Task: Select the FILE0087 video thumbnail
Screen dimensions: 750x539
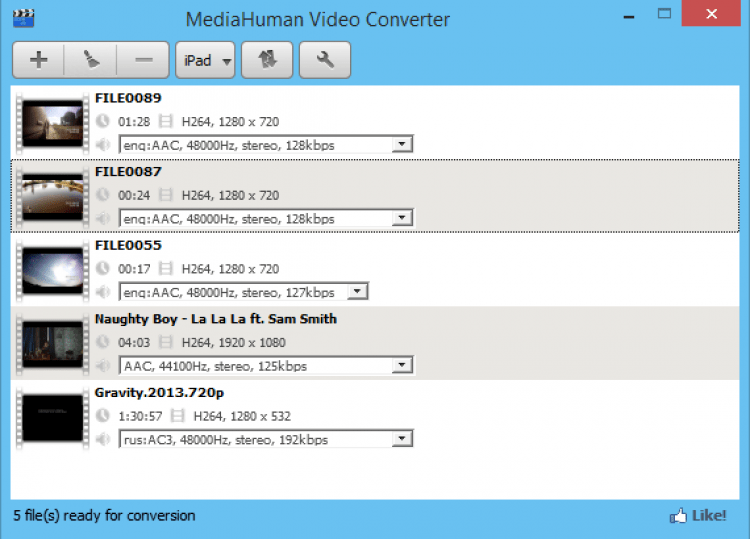Action: (53, 197)
